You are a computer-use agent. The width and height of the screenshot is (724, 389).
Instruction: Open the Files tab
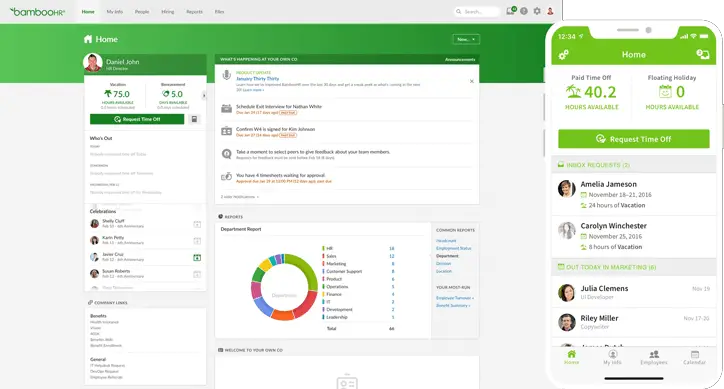[x=219, y=12]
